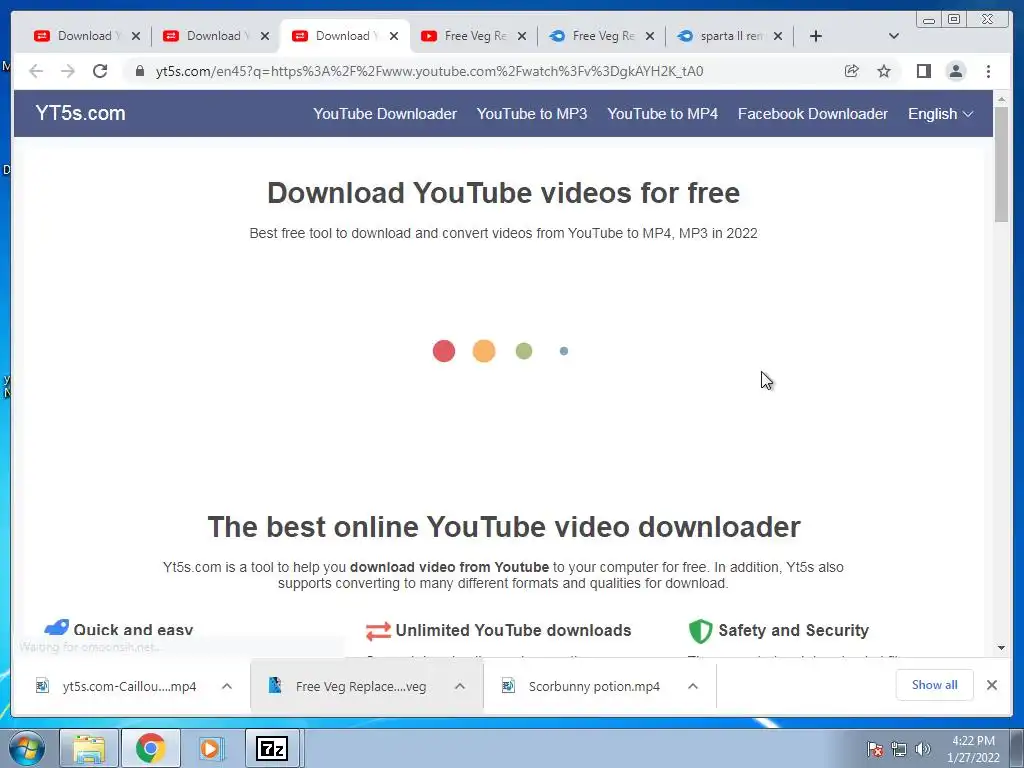Open volume speaker tray icon
The height and width of the screenshot is (768, 1024).
[923, 749]
